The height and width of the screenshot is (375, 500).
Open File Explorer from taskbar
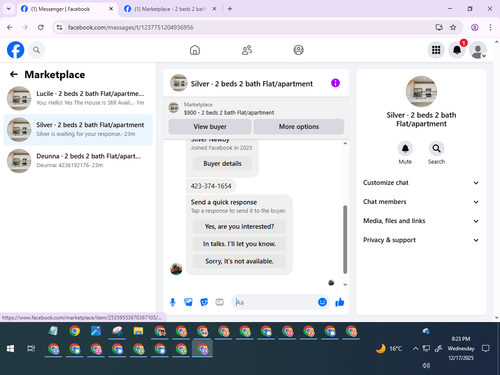pos(138,331)
